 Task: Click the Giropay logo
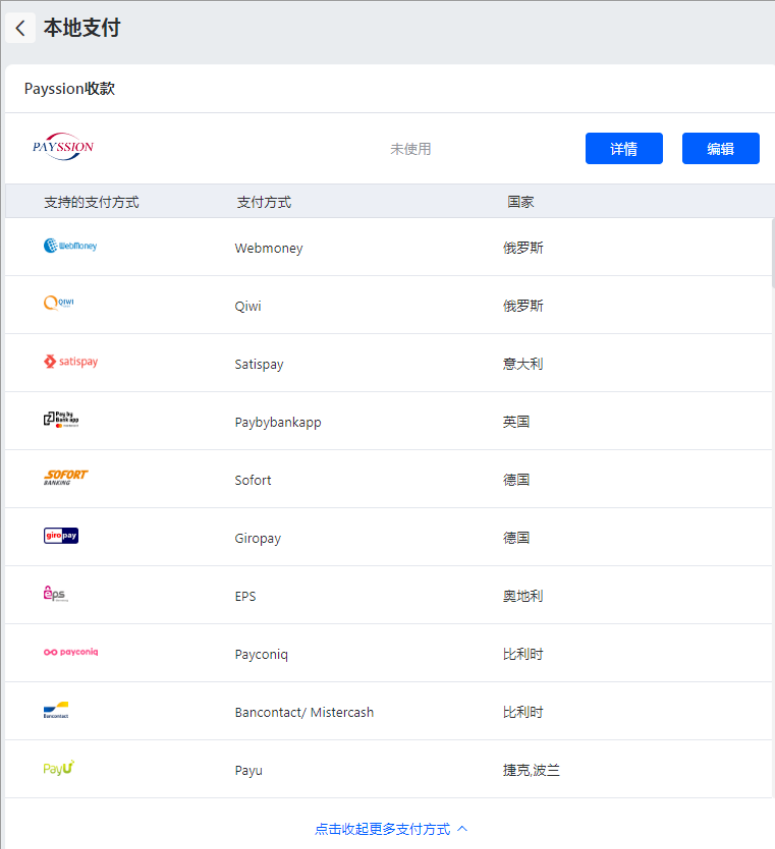tap(61, 535)
